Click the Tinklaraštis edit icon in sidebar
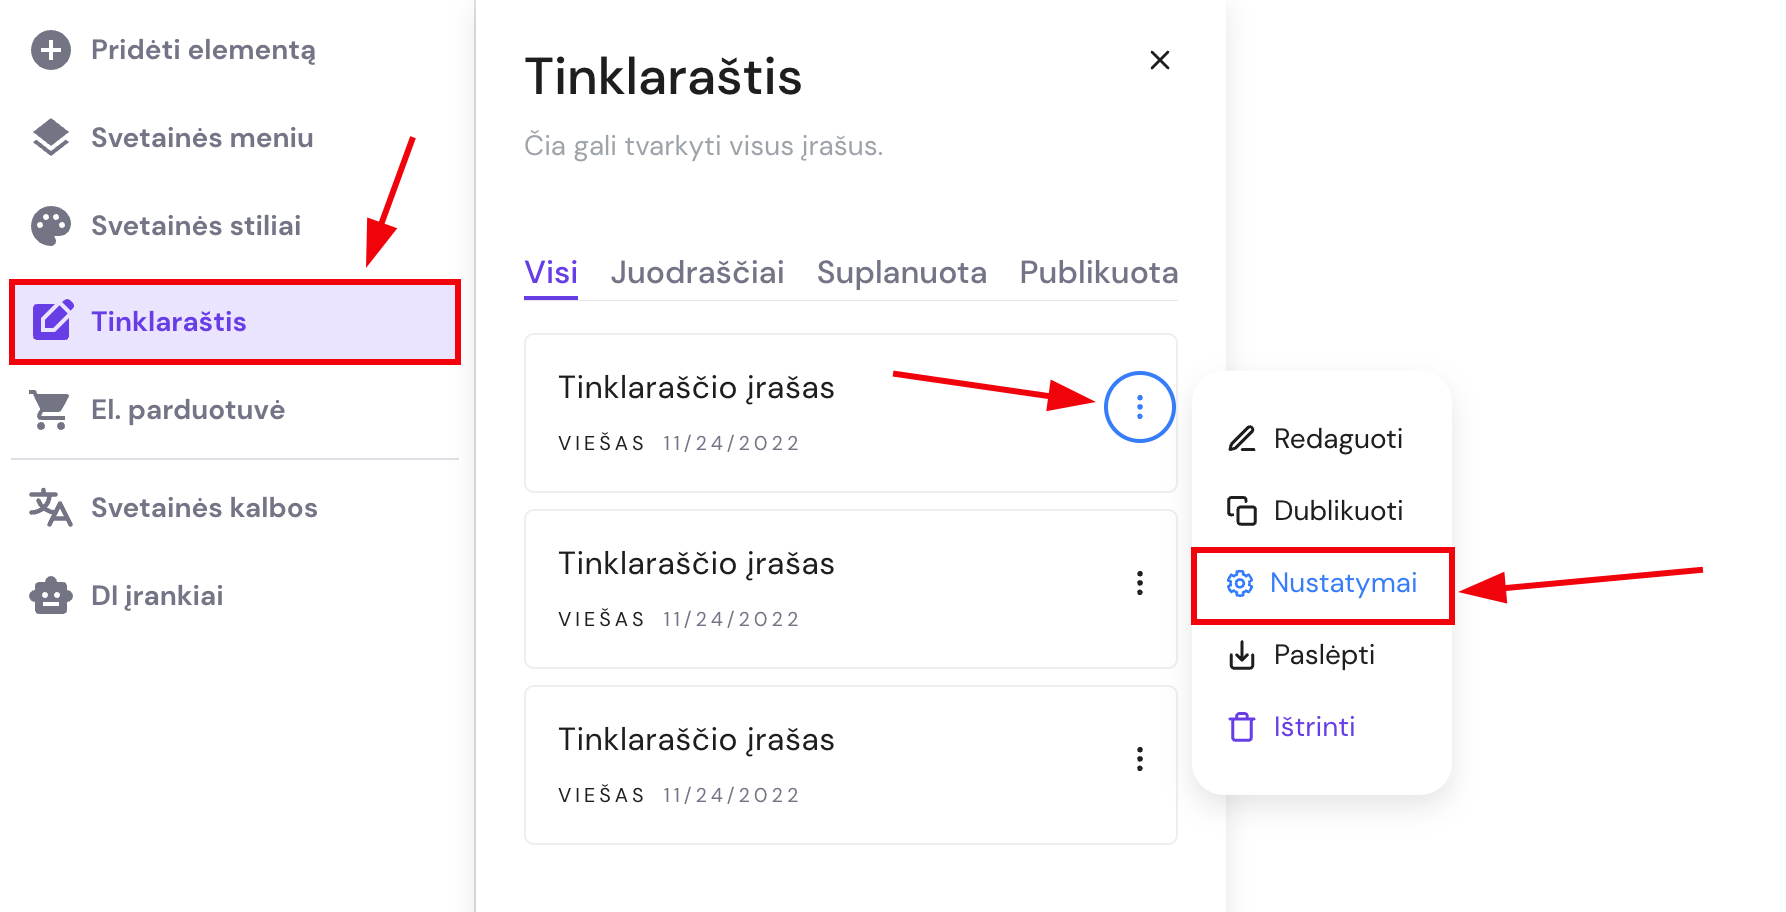Viewport: 1786px width, 912px height. pyautogui.click(x=52, y=321)
